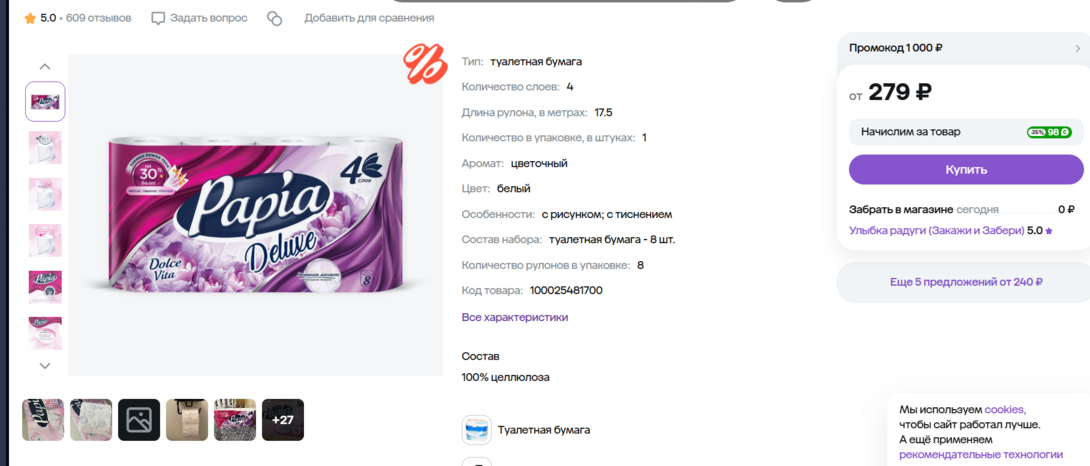Screen dimensions: 1090x466
Task: Click the toilet paper category icon
Action: (x=476, y=430)
